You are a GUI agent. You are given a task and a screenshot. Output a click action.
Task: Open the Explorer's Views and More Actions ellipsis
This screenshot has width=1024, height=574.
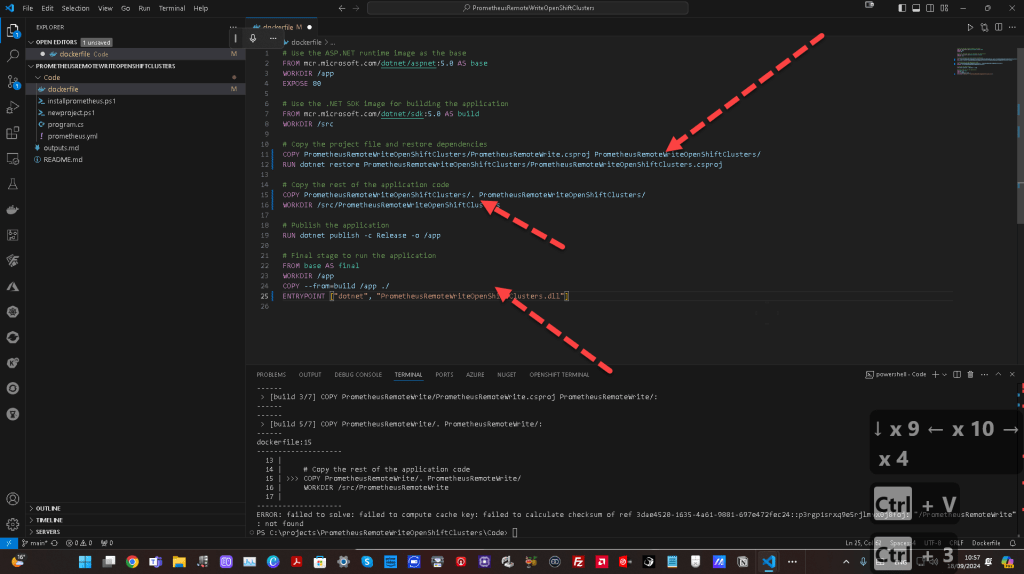coord(233,27)
